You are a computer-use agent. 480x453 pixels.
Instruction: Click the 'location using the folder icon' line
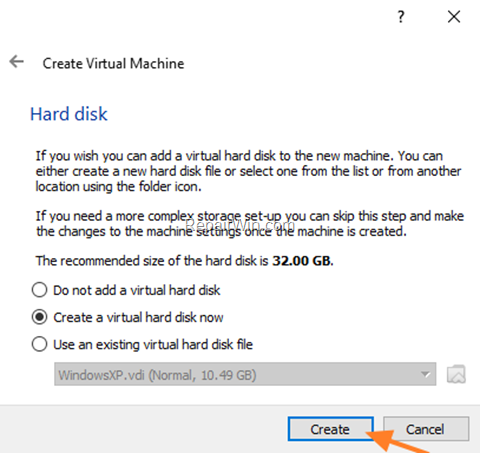pos(119,186)
